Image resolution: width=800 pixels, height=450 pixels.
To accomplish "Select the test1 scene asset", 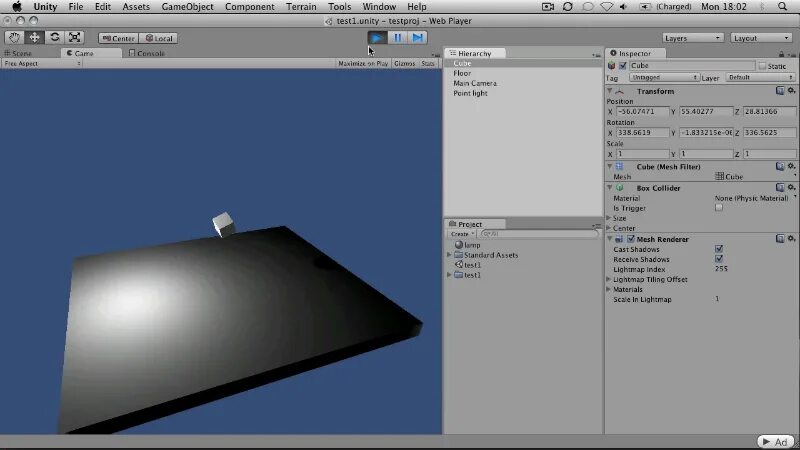I will [468, 265].
